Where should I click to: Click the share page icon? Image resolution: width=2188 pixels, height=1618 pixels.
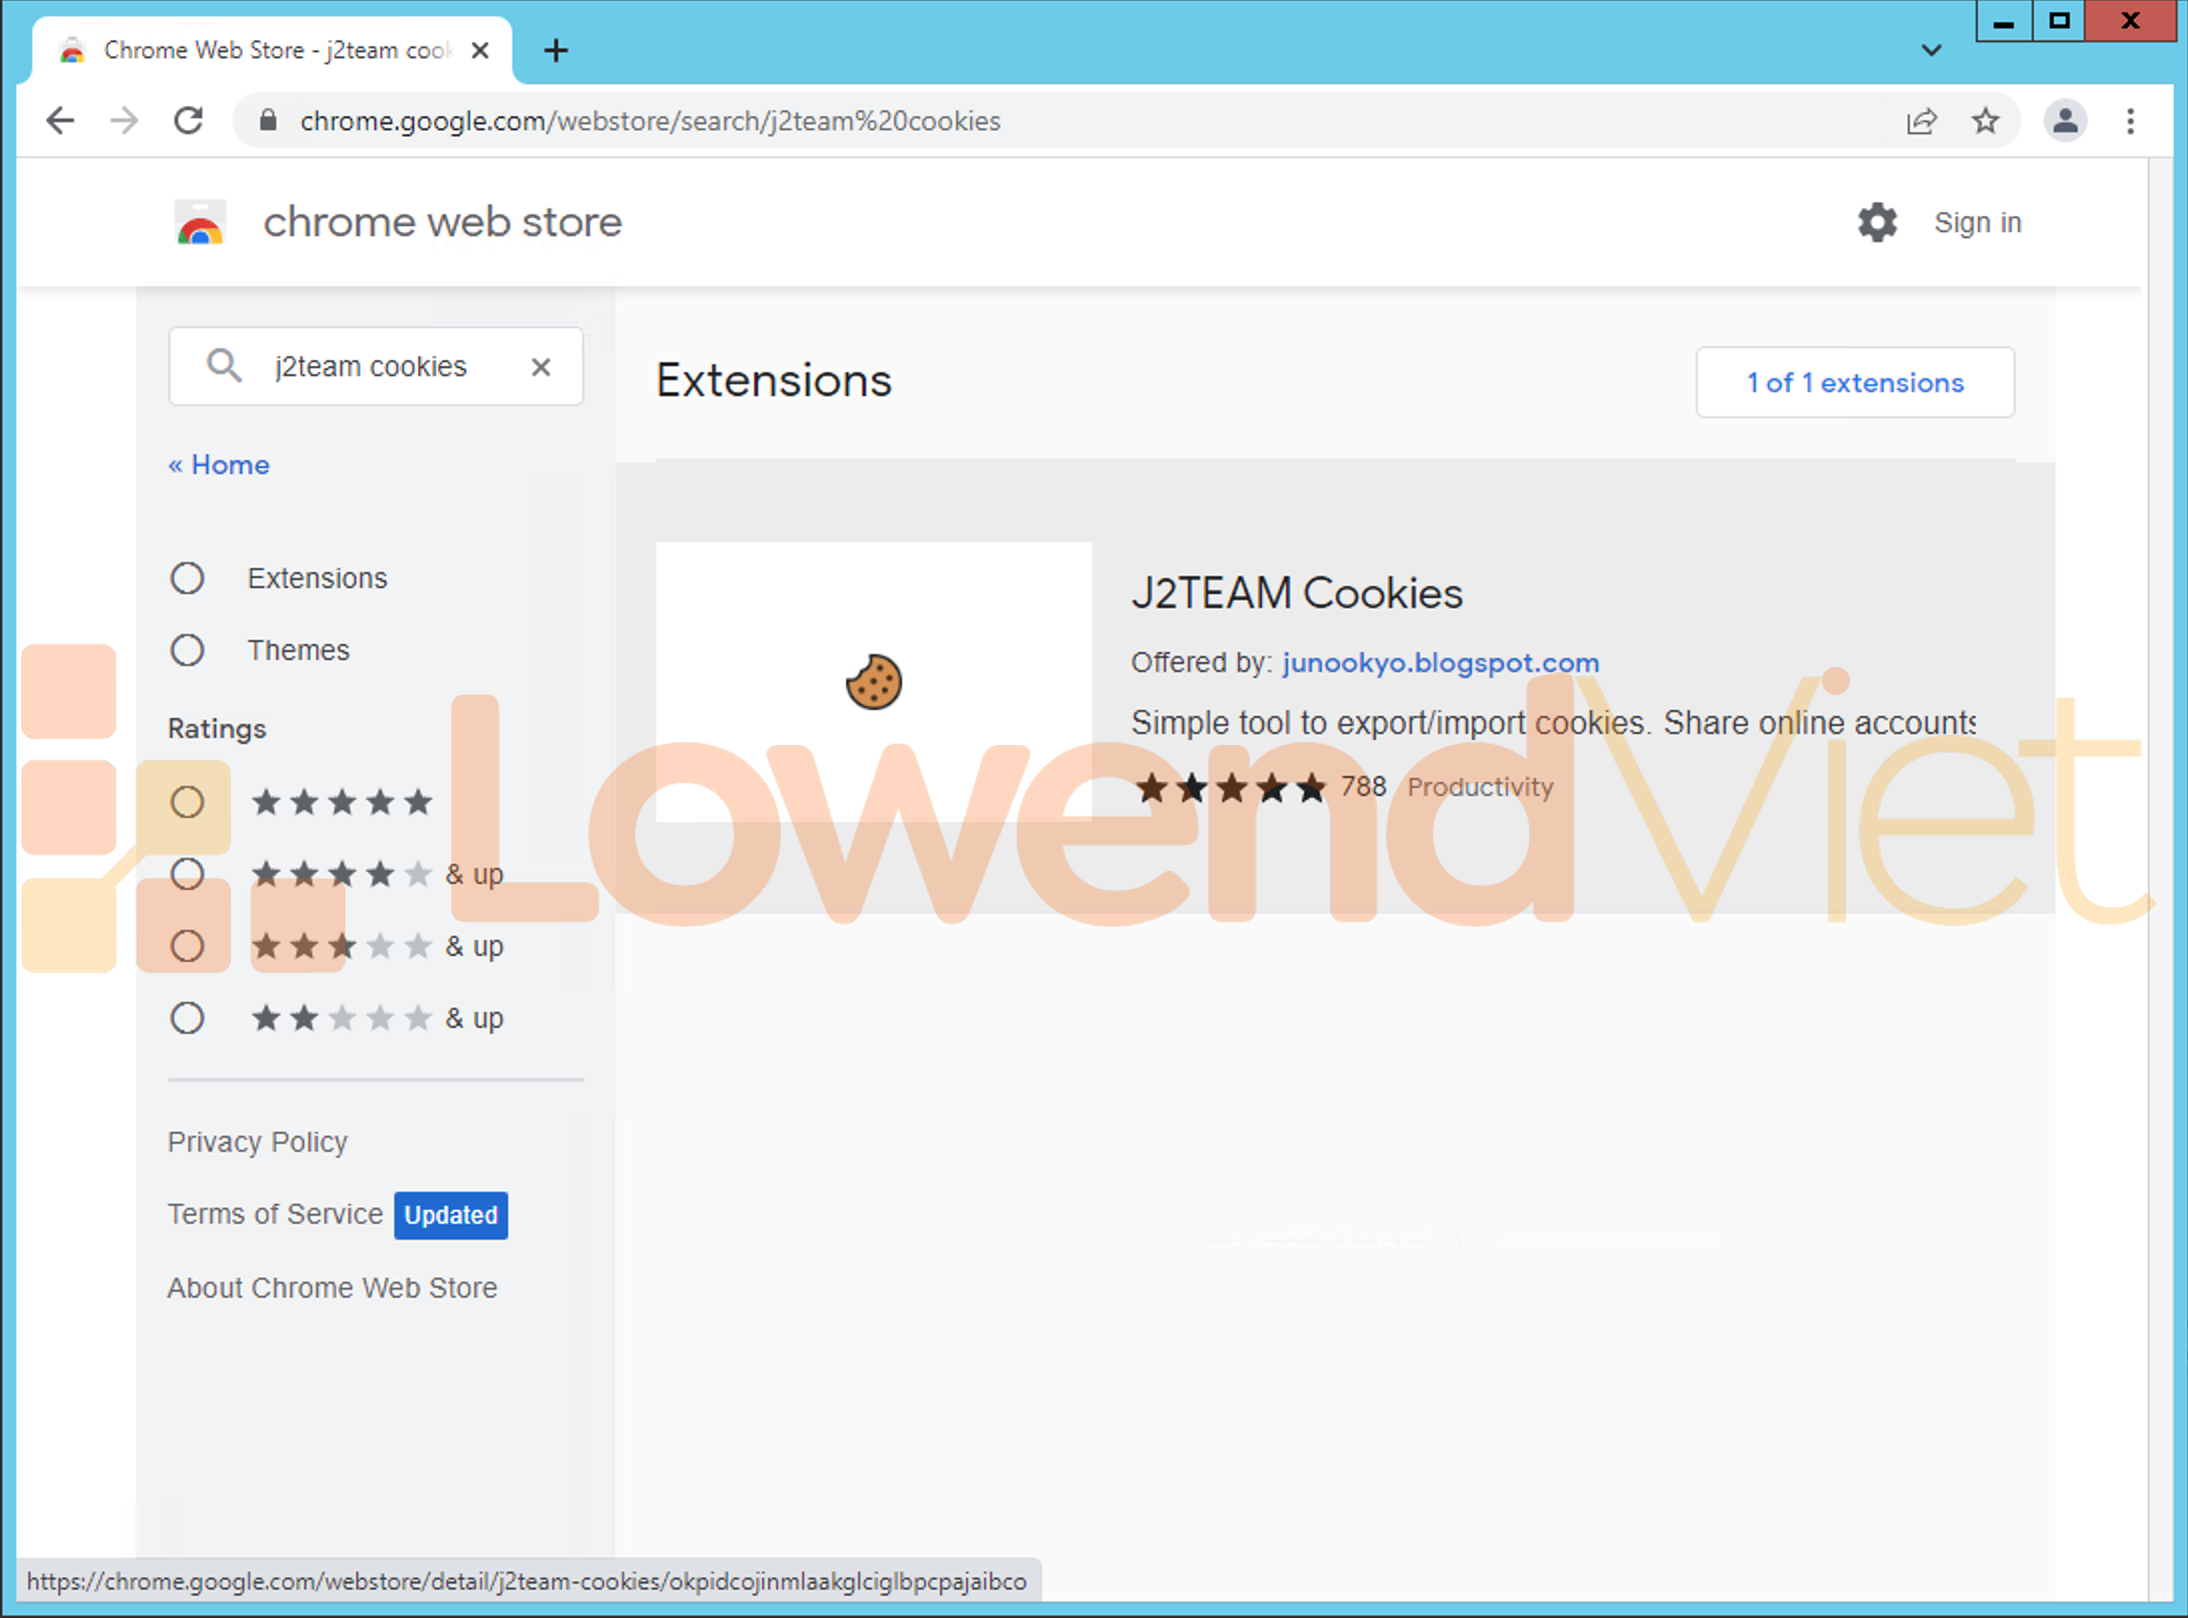pos(1921,121)
